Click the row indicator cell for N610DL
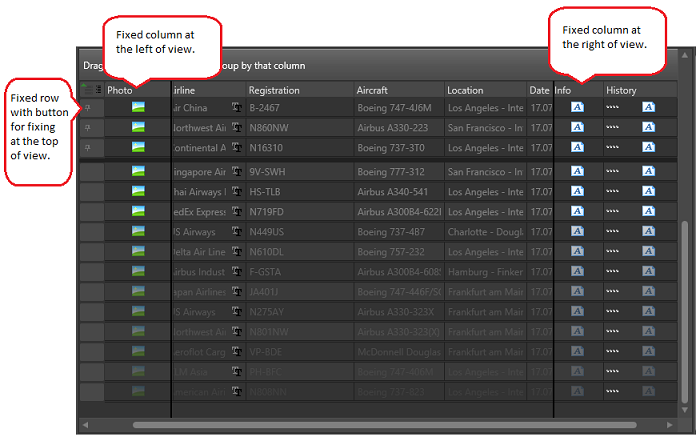Screen dimensions: 700x437 (x=92, y=252)
